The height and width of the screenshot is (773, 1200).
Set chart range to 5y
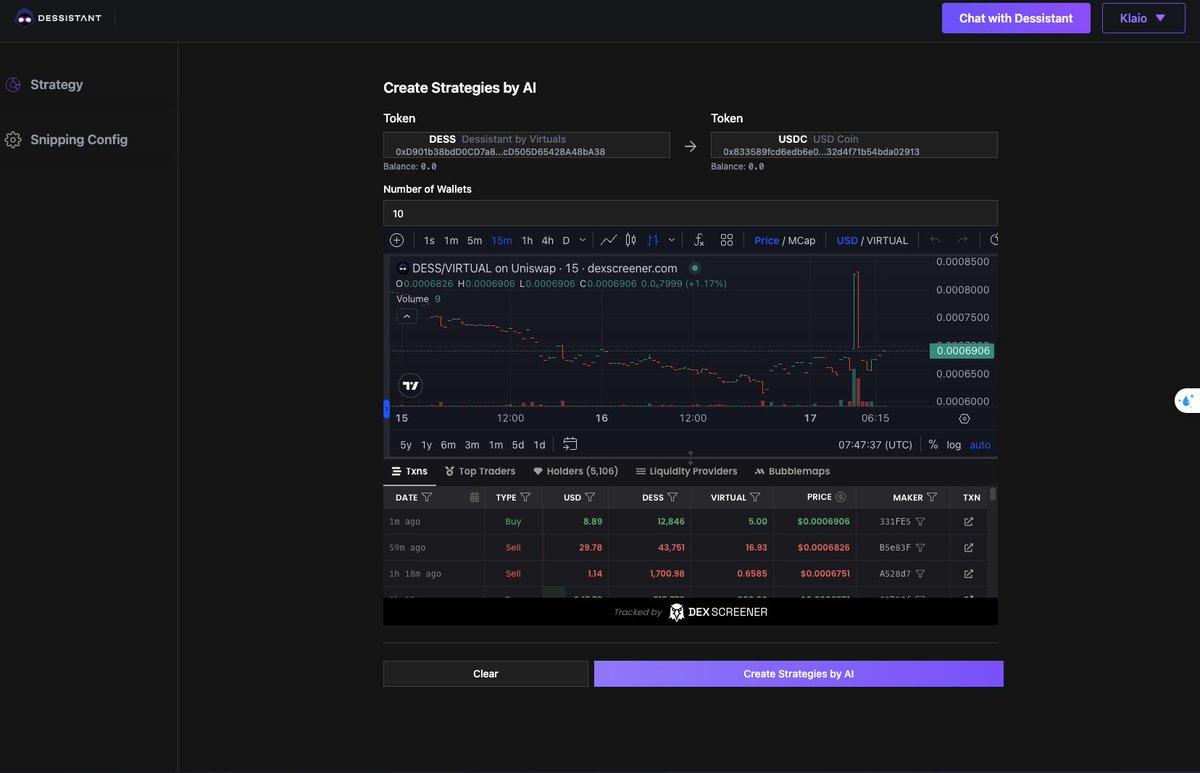point(406,445)
